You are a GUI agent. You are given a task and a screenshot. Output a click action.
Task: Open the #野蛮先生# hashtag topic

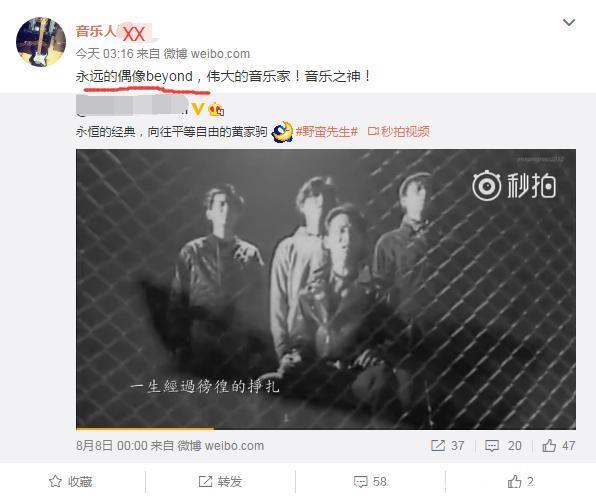(327, 132)
